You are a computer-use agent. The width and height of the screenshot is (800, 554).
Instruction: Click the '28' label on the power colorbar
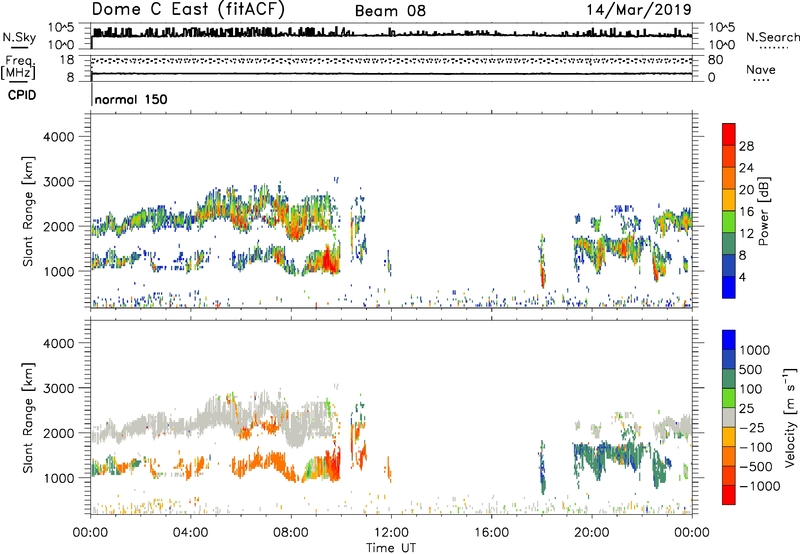(746, 146)
